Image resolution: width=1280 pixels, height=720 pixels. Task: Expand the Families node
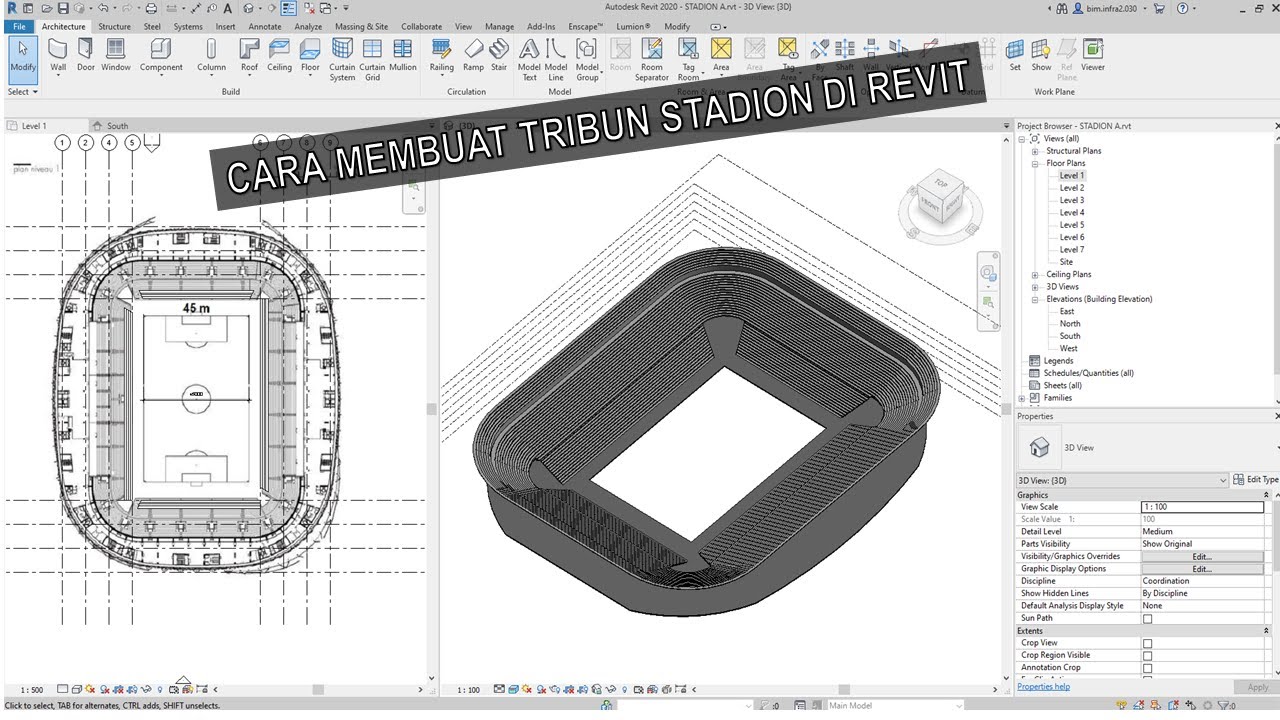pyautogui.click(x=1022, y=398)
